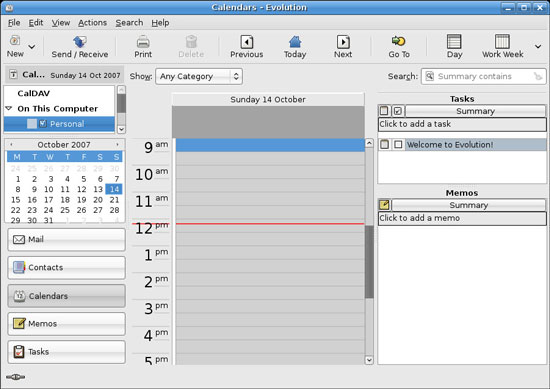
Task: Open the Any Category dropdown
Action: tap(199, 76)
